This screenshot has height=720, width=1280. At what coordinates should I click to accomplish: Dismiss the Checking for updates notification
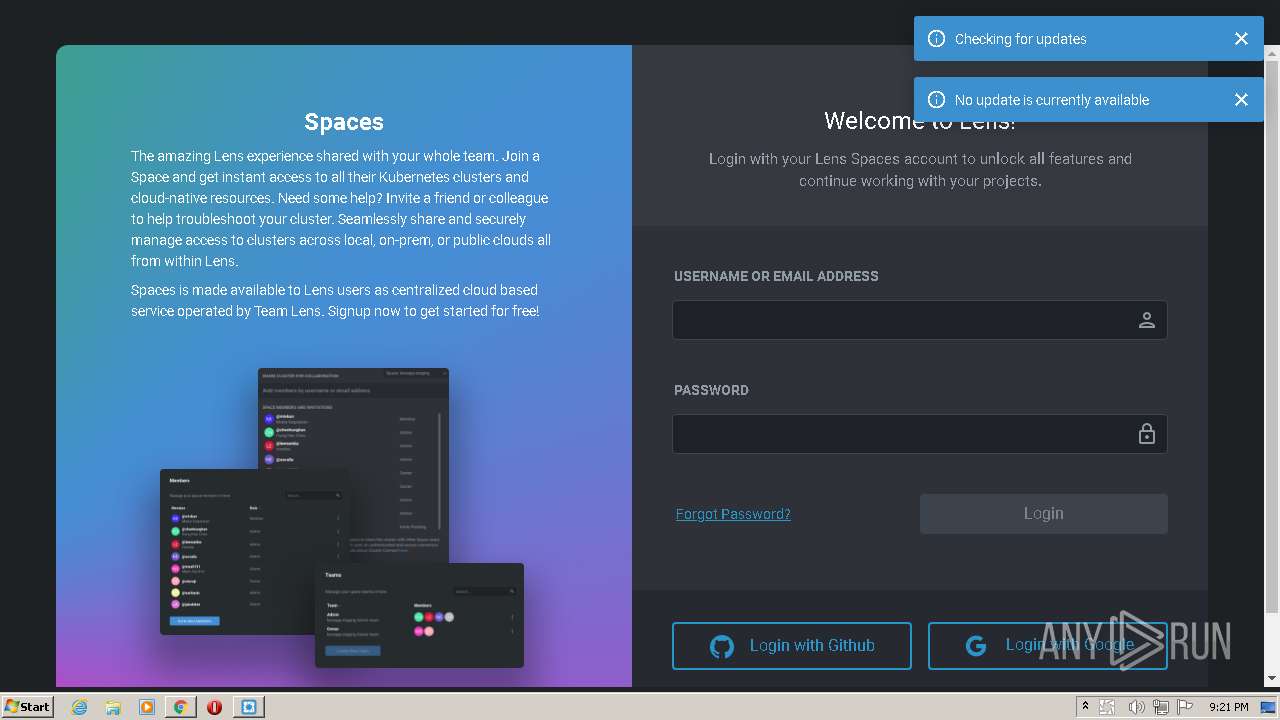coord(1241,39)
